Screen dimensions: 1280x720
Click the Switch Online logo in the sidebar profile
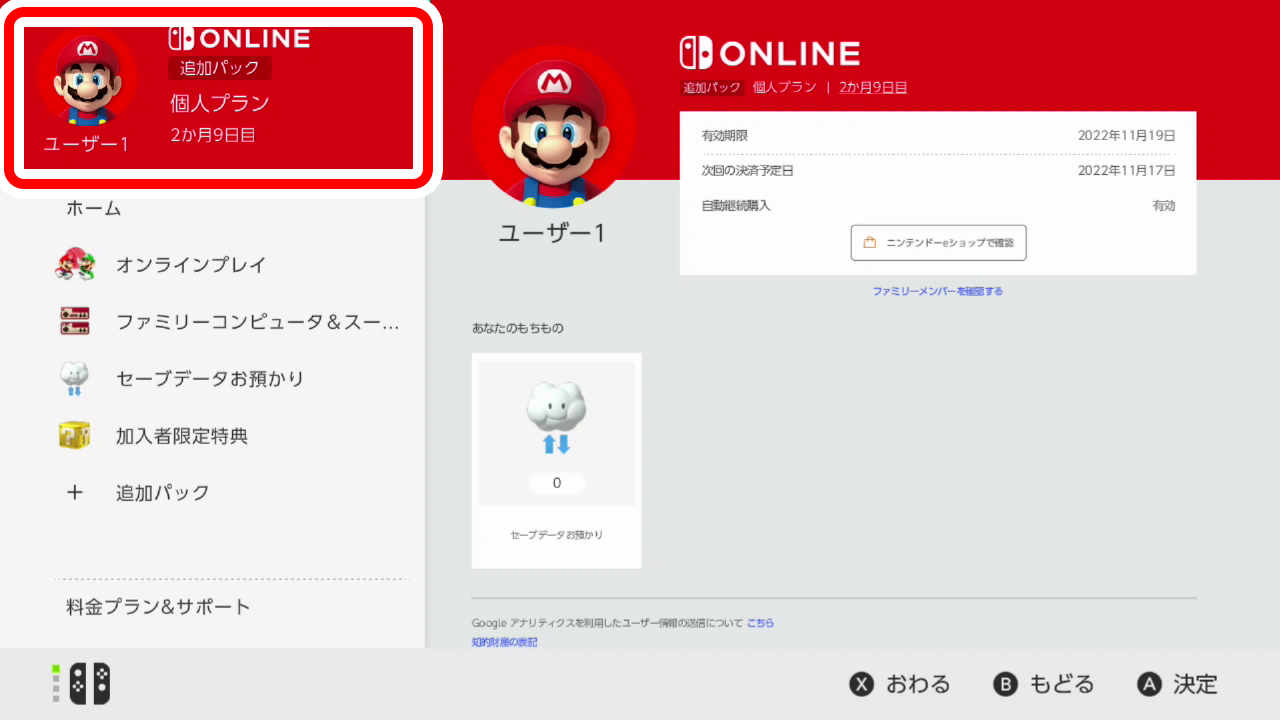239,38
